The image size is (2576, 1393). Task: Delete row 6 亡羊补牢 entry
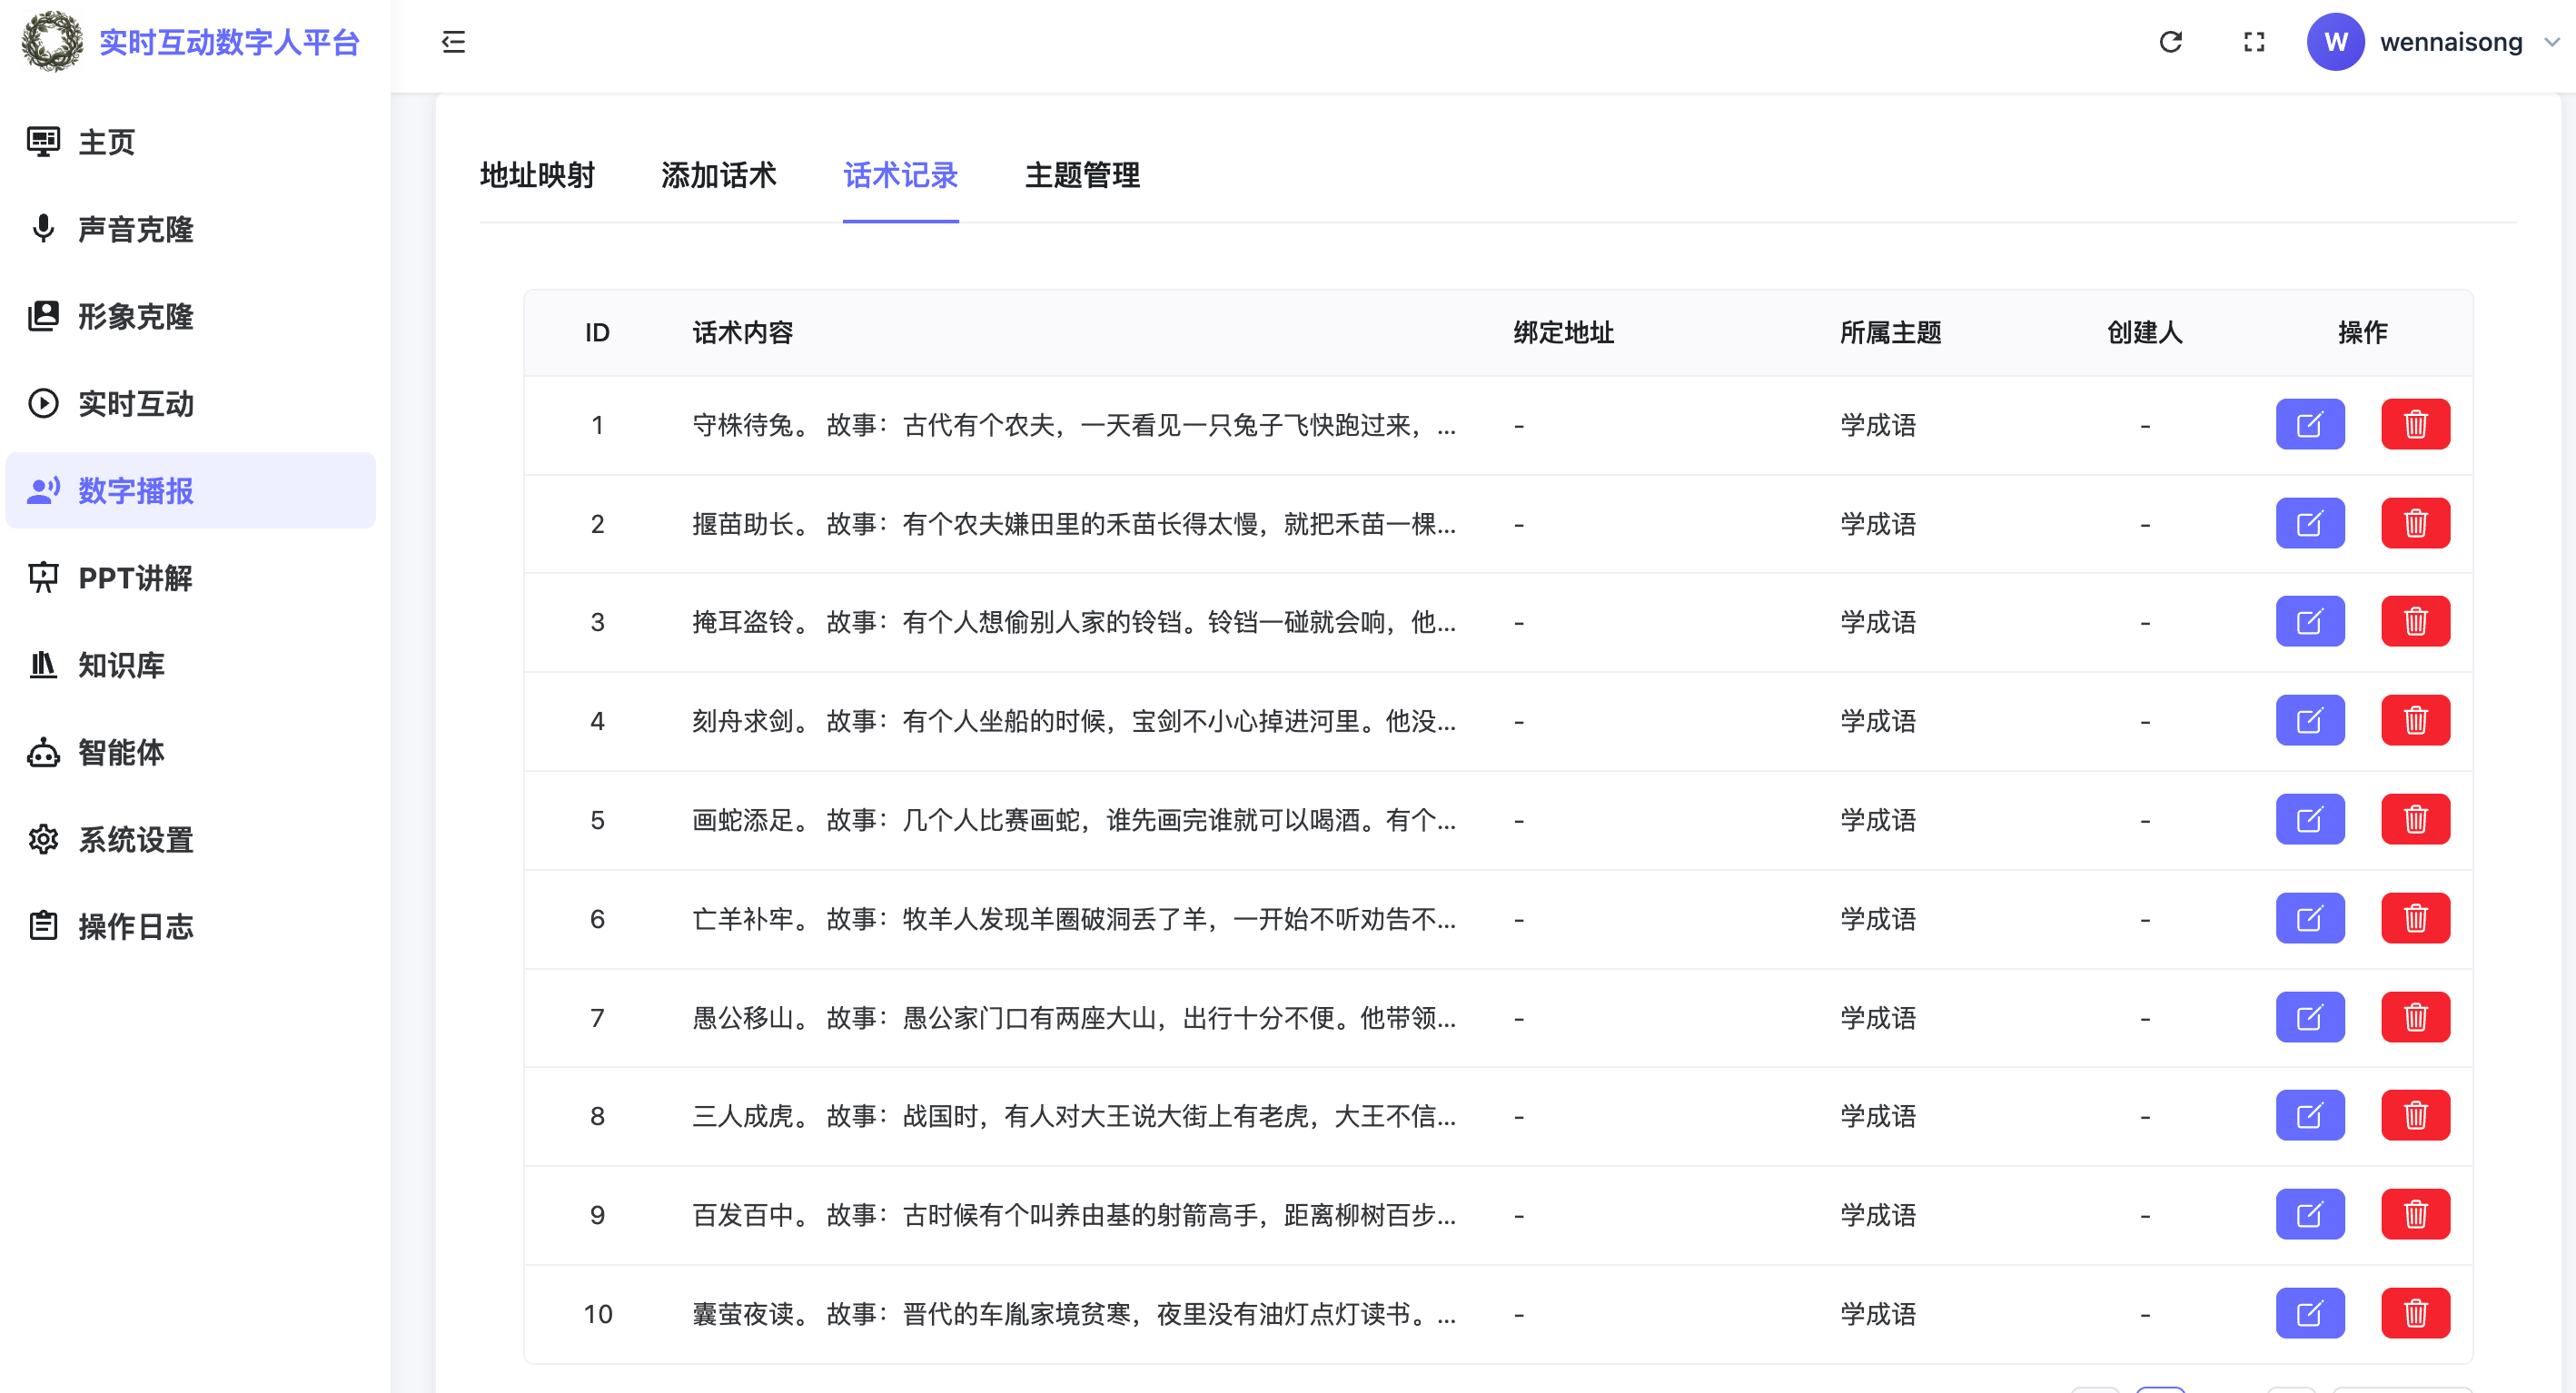(x=2415, y=918)
